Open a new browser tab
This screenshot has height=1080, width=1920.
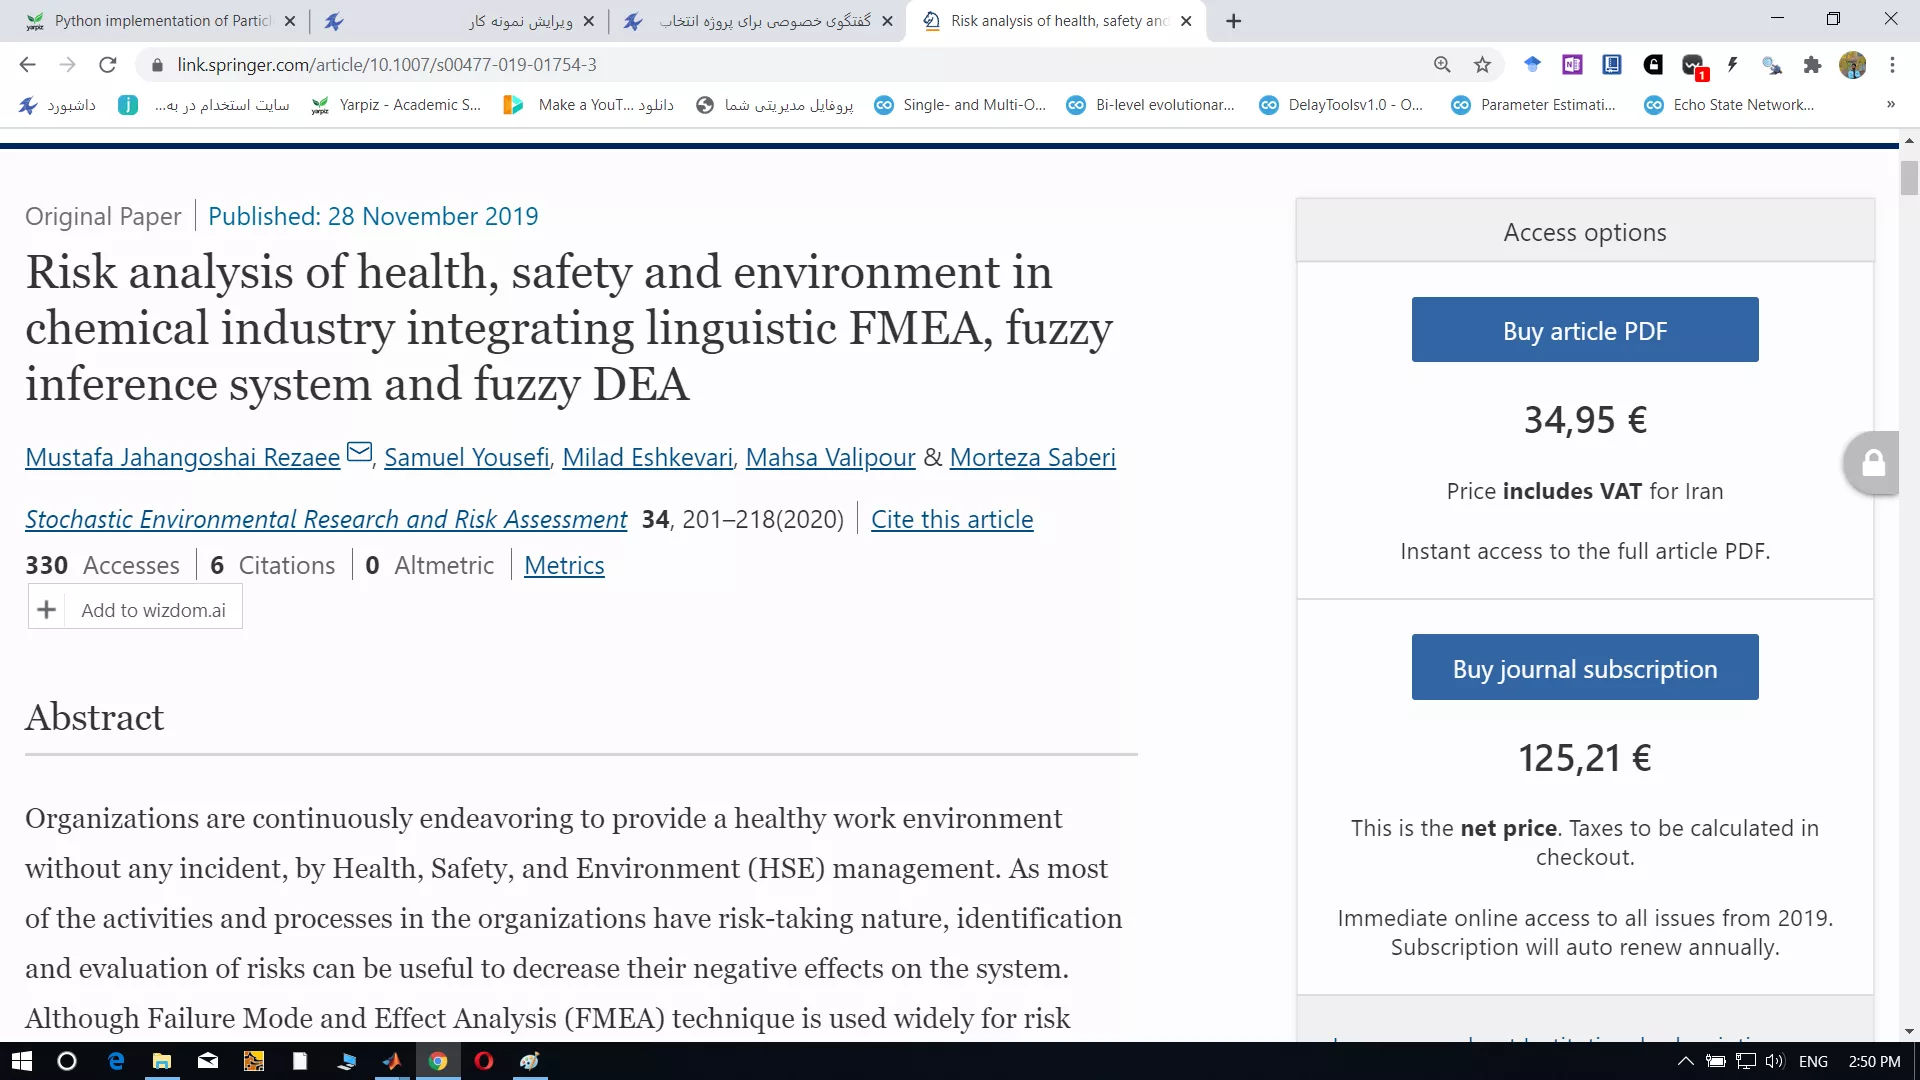(1233, 21)
